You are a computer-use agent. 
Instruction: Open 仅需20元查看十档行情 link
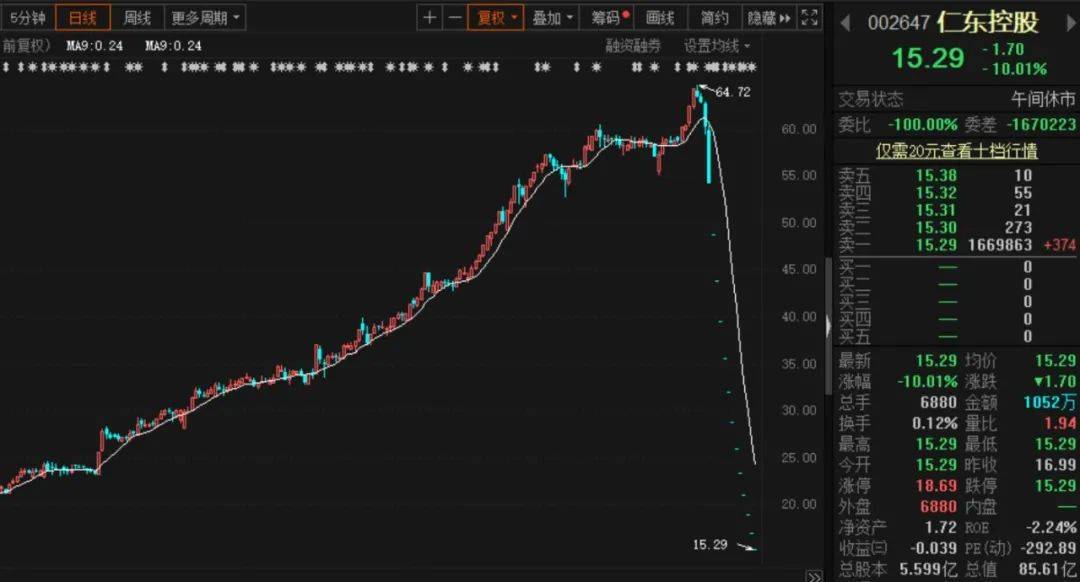click(x=957, y=150)
